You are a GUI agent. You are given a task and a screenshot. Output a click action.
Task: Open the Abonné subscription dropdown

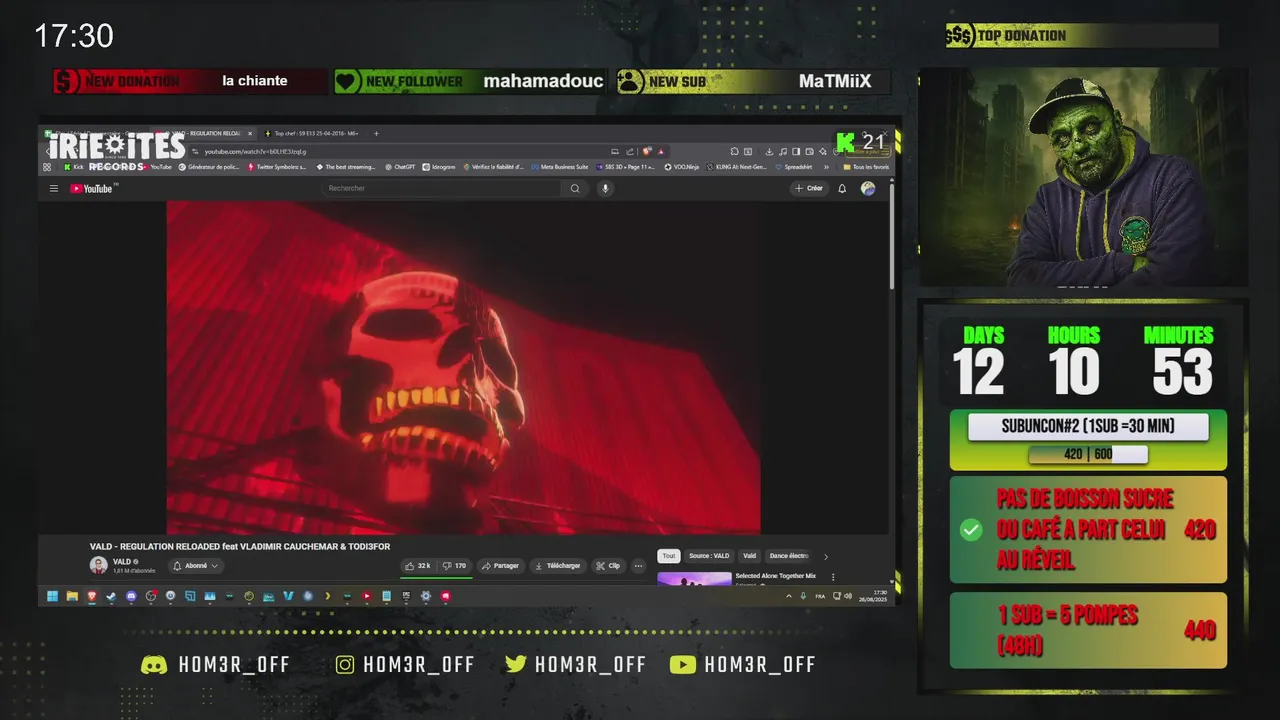click(195, 566)
